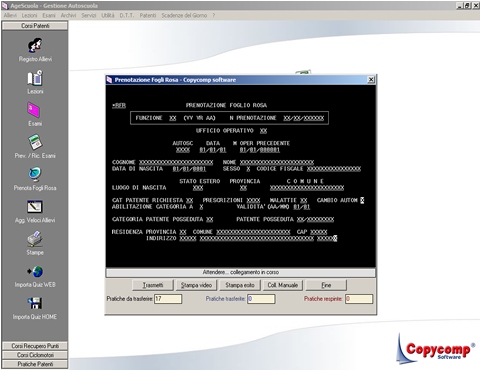Click the Coll. Manuale button

point(283,285)
